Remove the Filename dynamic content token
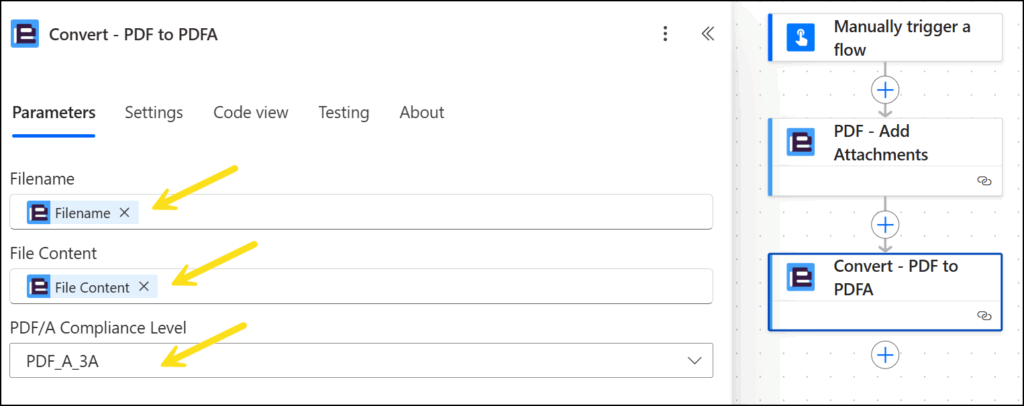The height and width of the screenshot is (406, 1024). (x=124, y=212)
